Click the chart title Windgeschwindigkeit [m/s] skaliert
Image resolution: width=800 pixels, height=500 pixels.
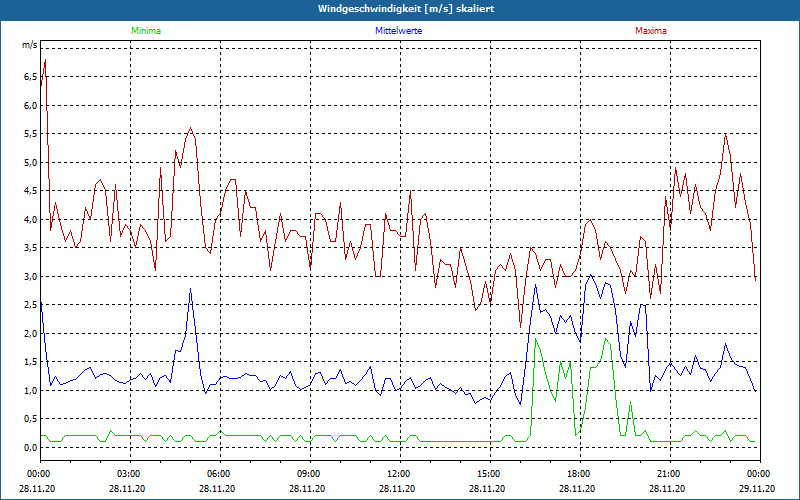(x=406, y=9)
